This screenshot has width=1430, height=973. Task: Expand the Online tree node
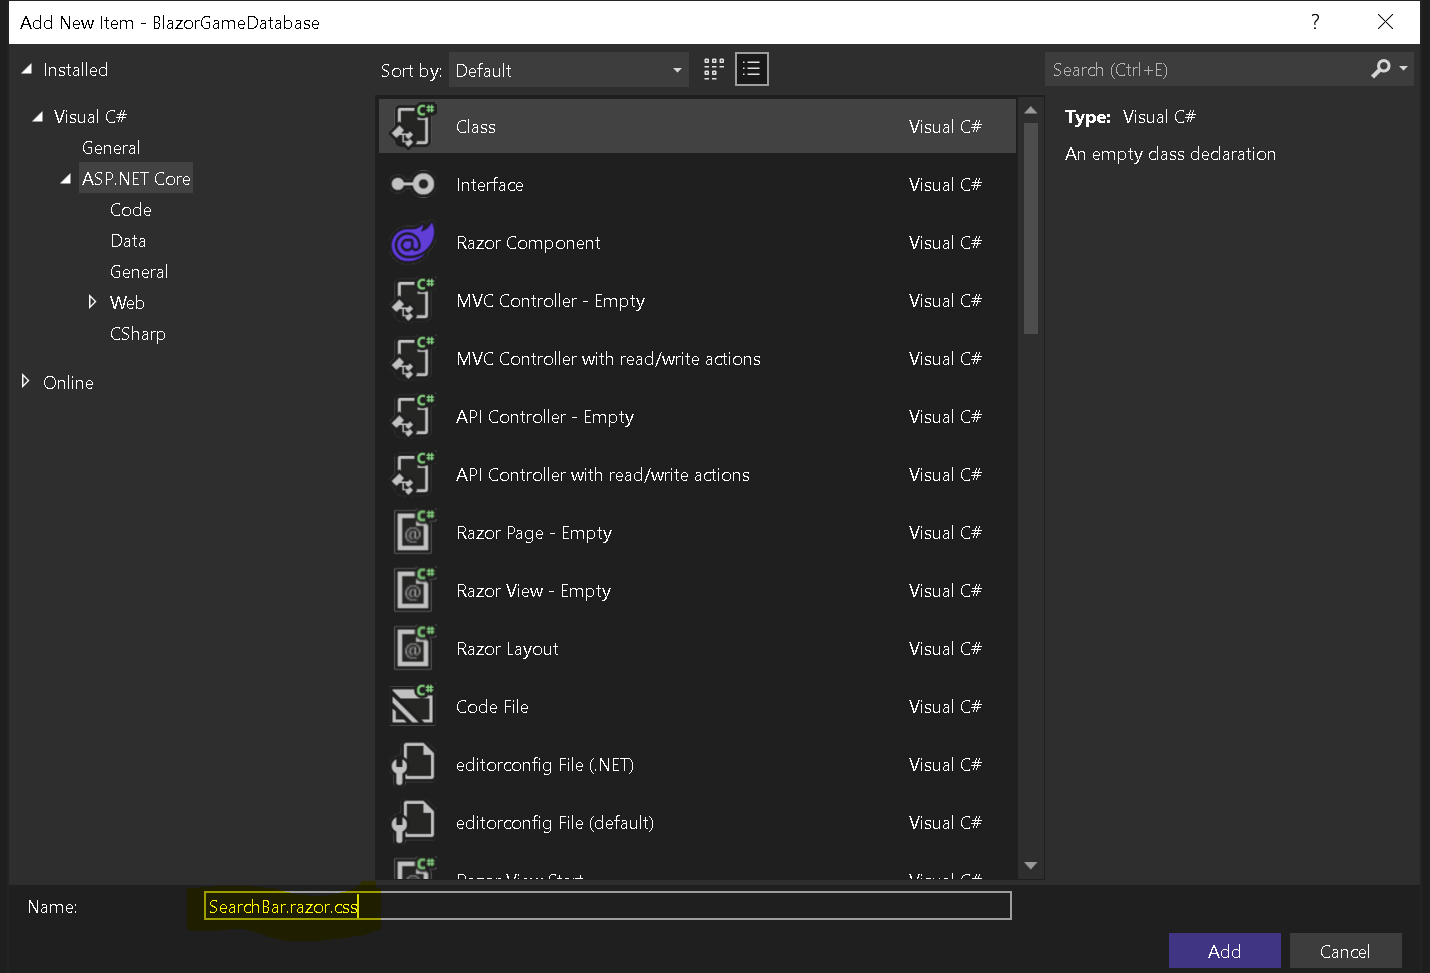click(25, 381)
